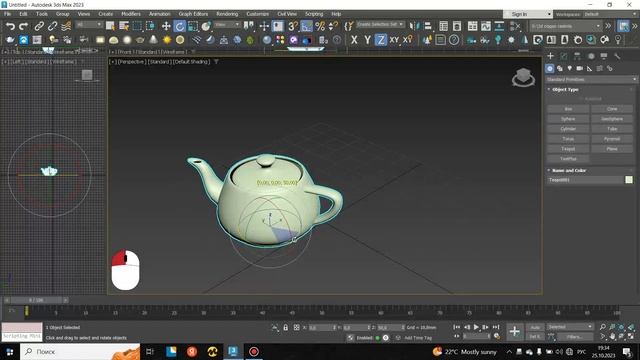
Task: Collapse the Object Type rollout
Action: pos(565,89)
